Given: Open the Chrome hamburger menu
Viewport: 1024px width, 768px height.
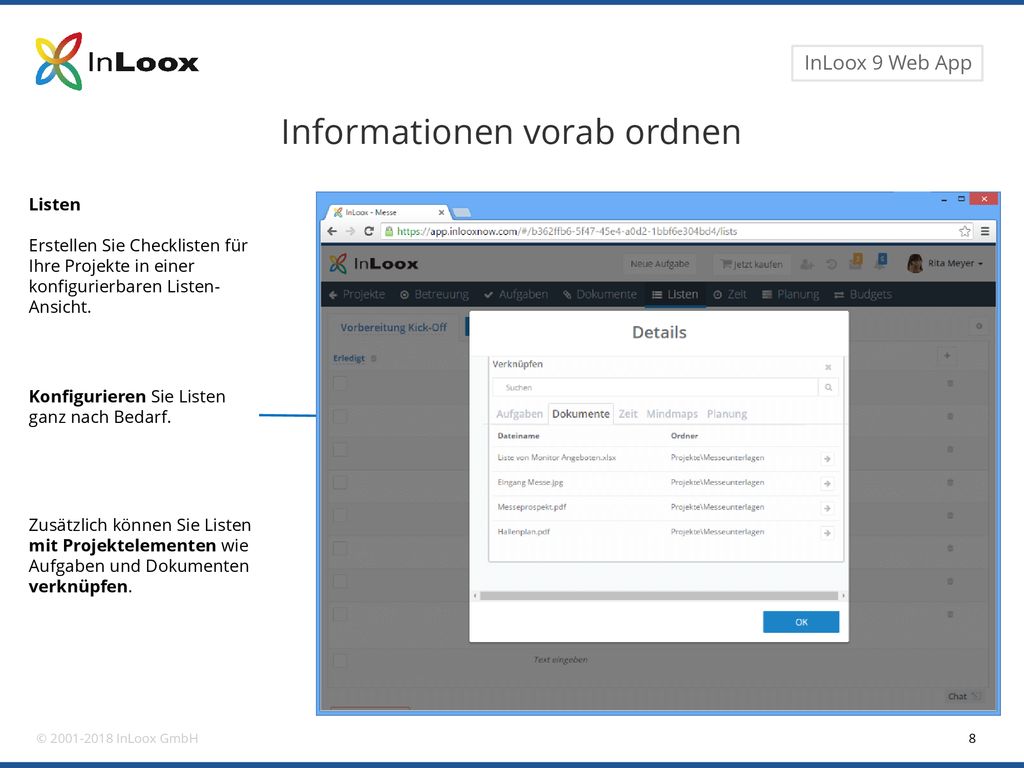Looking at the screenshot, I should pos(985,231).
